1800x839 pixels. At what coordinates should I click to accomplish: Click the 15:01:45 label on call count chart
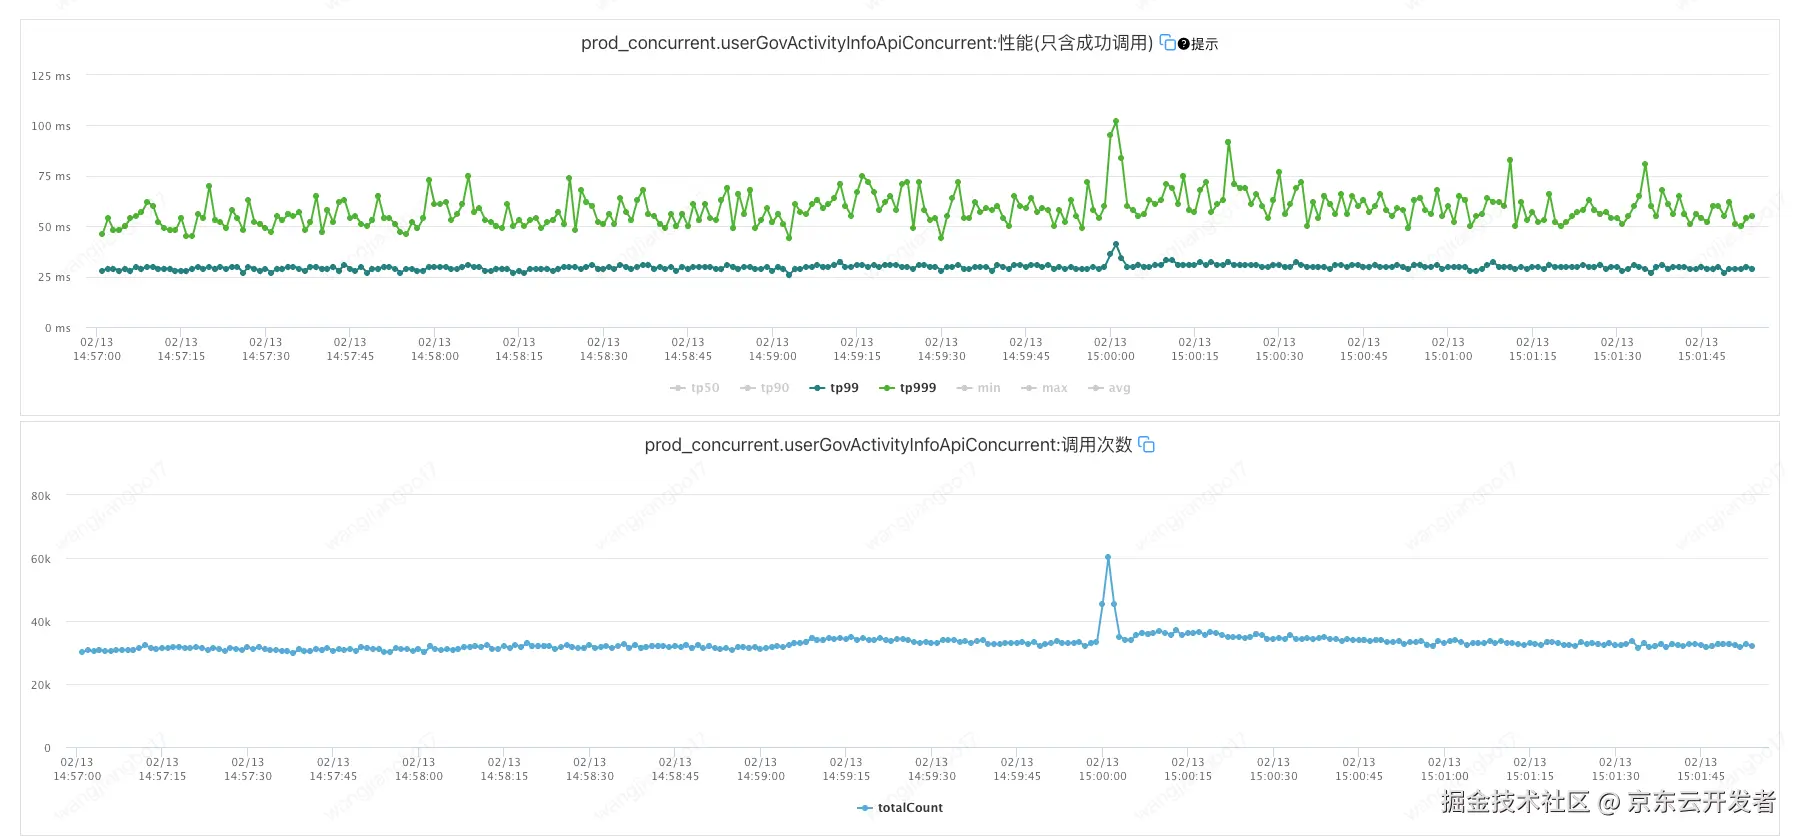click(x=1701, y=769)
